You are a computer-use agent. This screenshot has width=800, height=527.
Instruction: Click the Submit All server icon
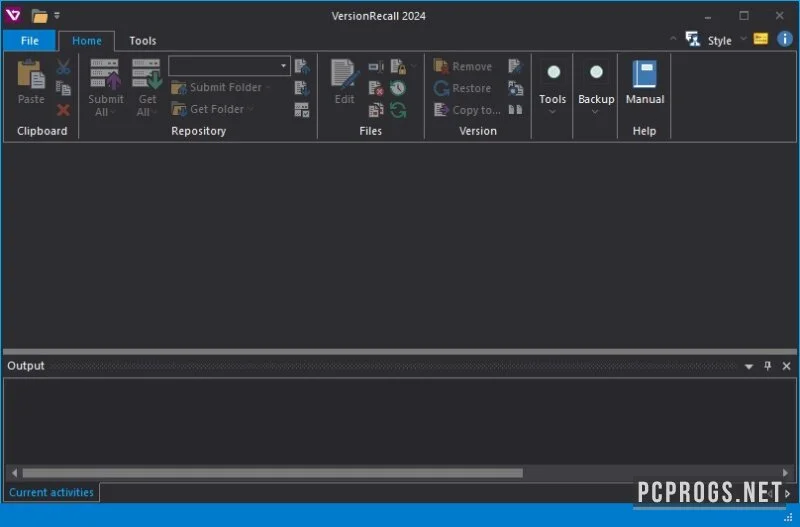click(x=106, y=74)
